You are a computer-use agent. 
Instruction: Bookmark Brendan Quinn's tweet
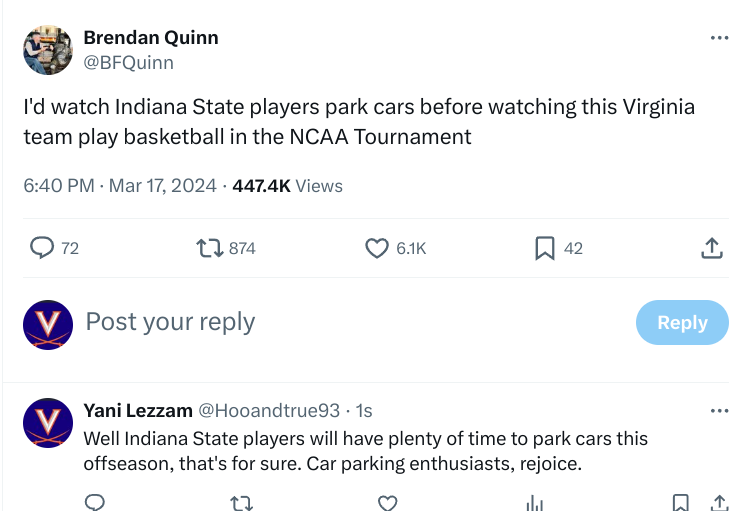tap(545, 247)
